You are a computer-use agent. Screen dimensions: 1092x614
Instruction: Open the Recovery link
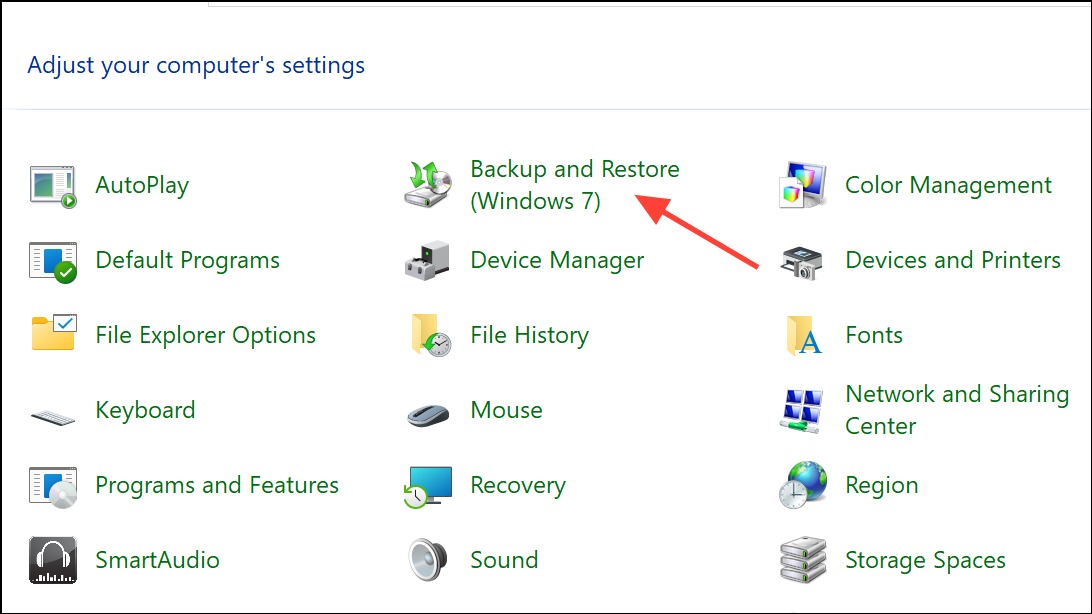pyautogui.click(x=518, y=485)
